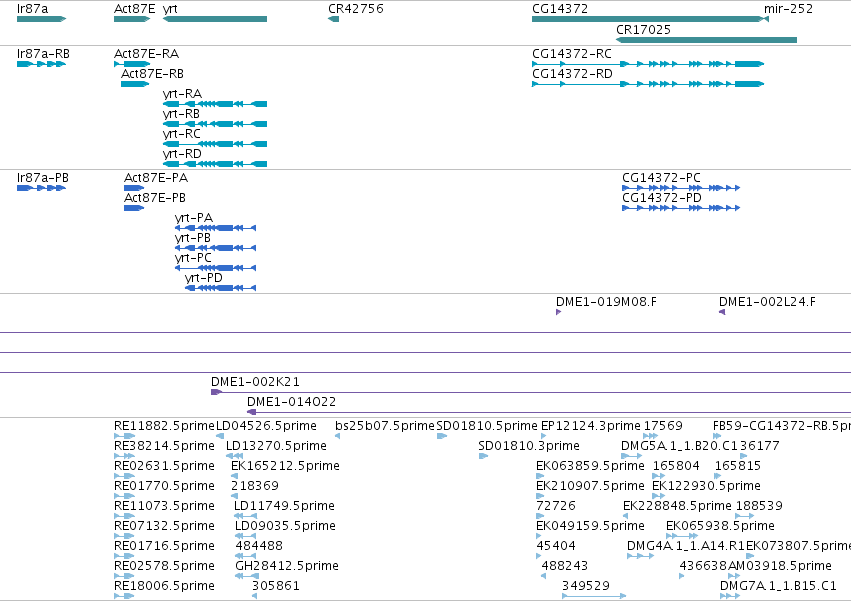Click the yrt-PA protein label
The width and height of the screenshot is (851, 601).
(194, 218)
